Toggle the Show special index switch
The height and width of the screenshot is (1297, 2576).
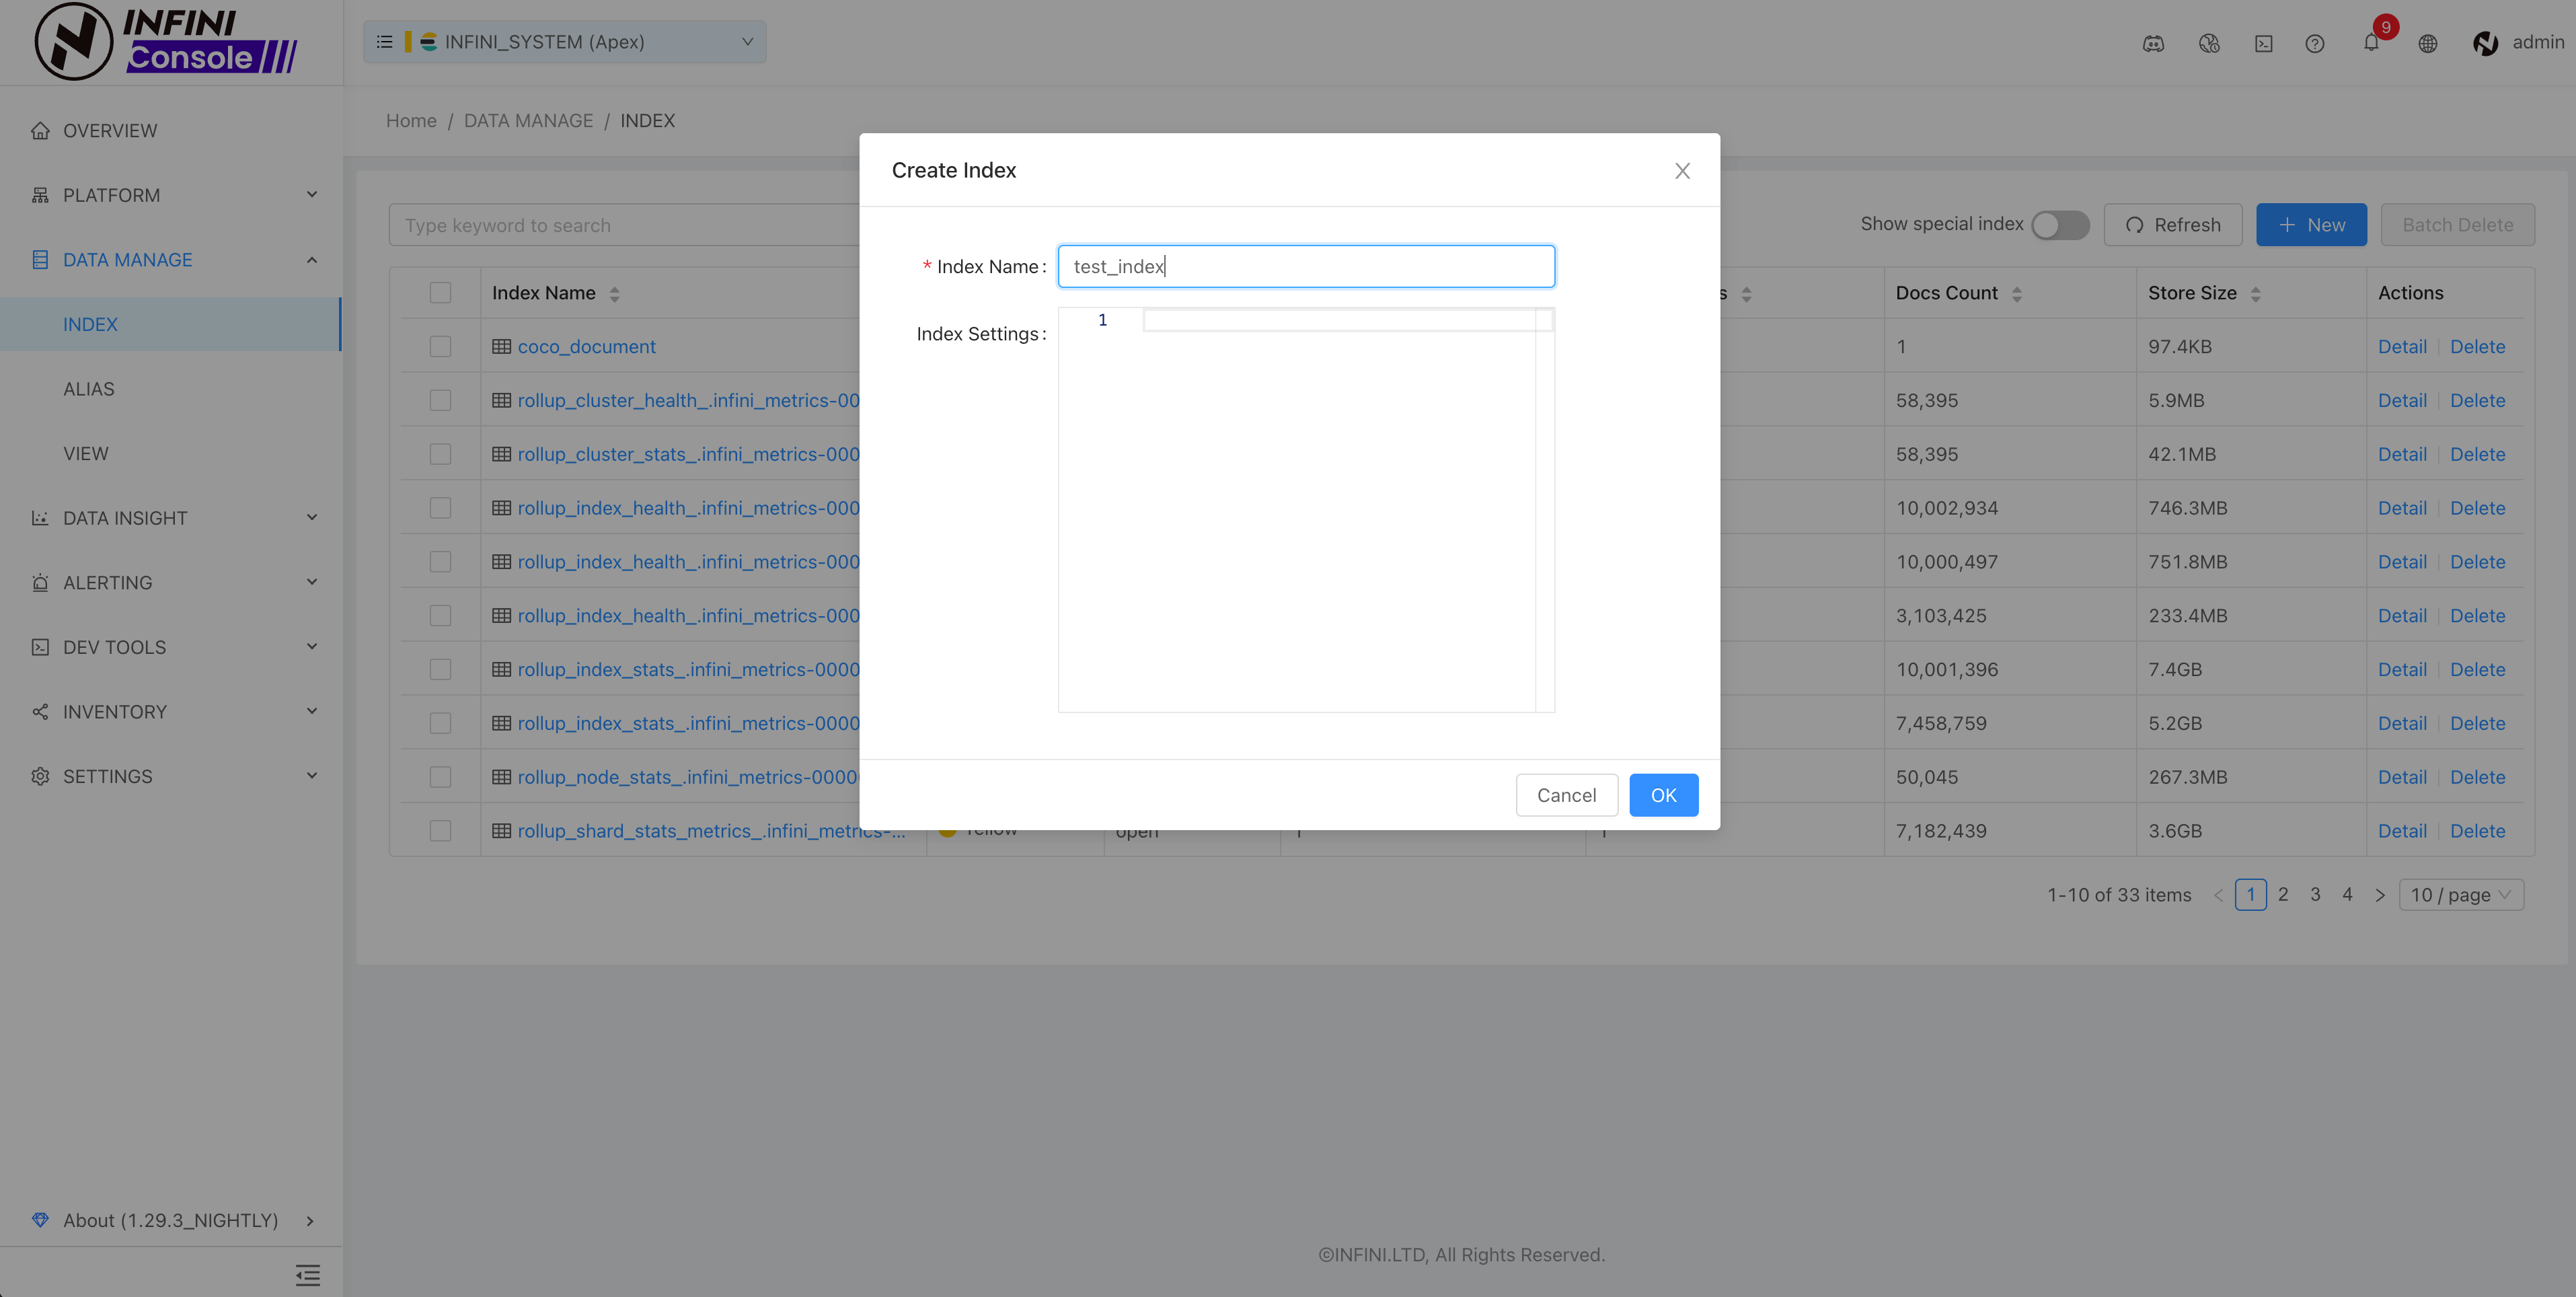2060,225
